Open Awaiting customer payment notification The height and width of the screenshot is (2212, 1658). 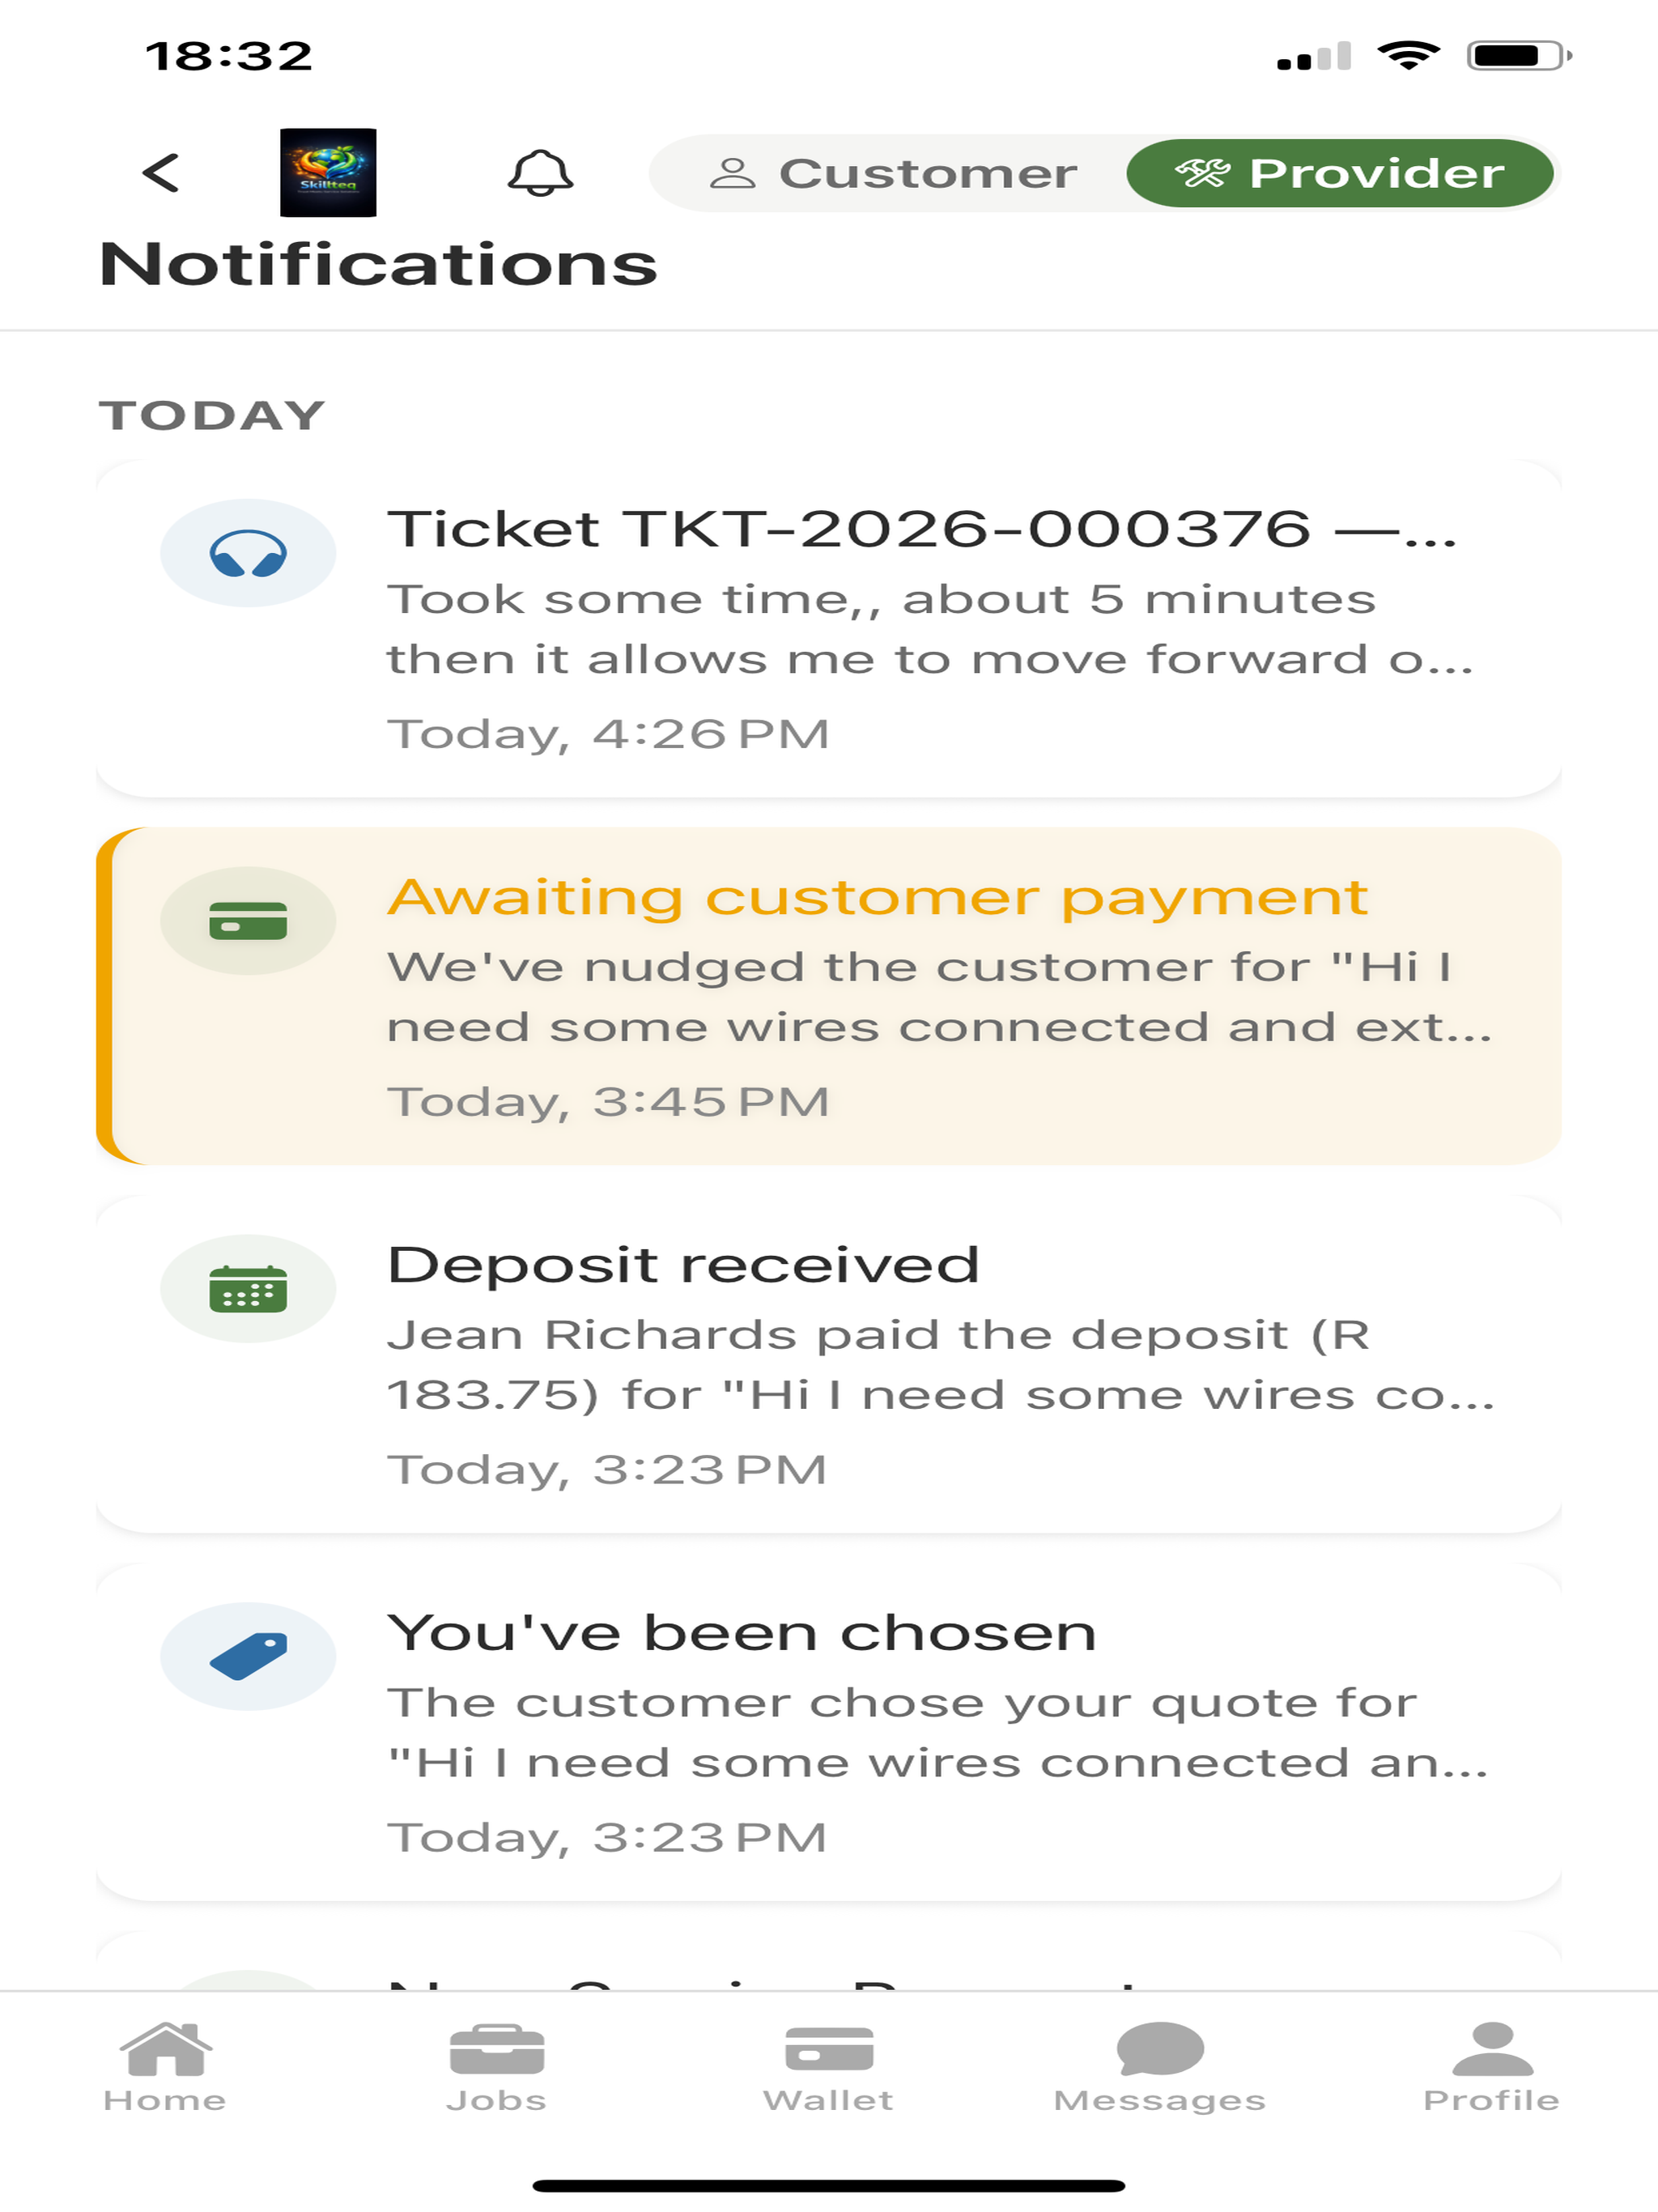point(828,996)
